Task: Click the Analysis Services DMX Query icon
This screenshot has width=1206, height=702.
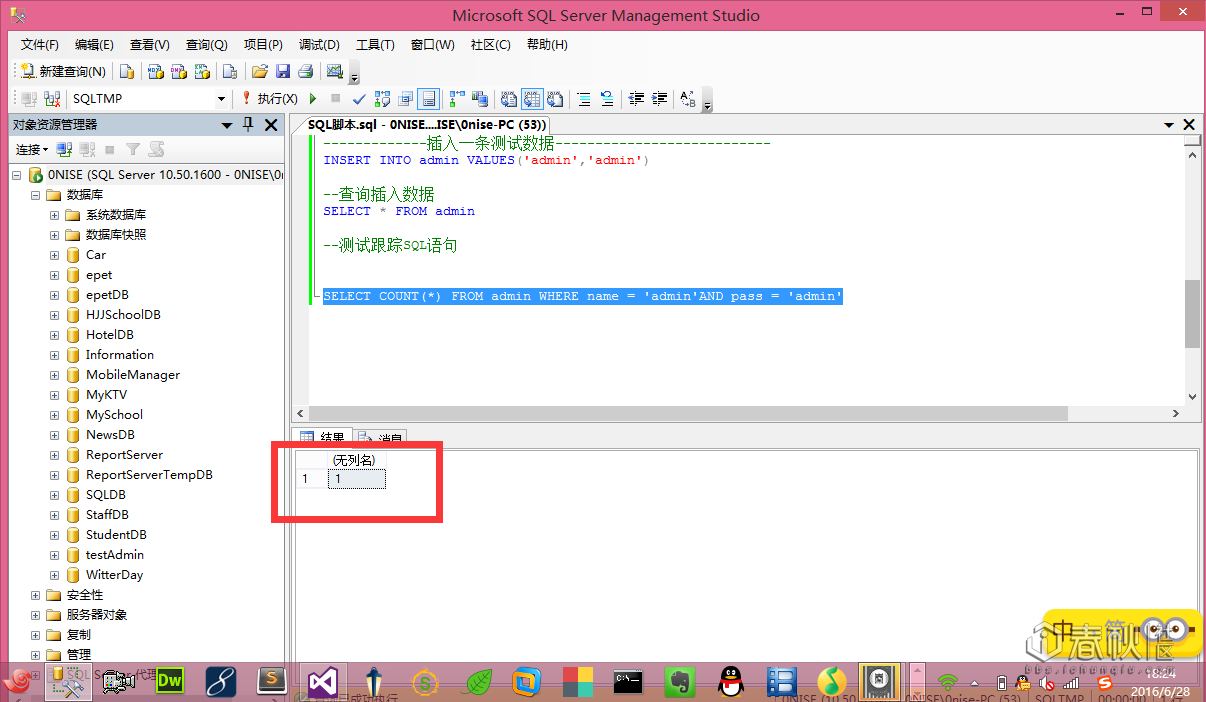Action: pyautogui.click(x=178, y=72)
